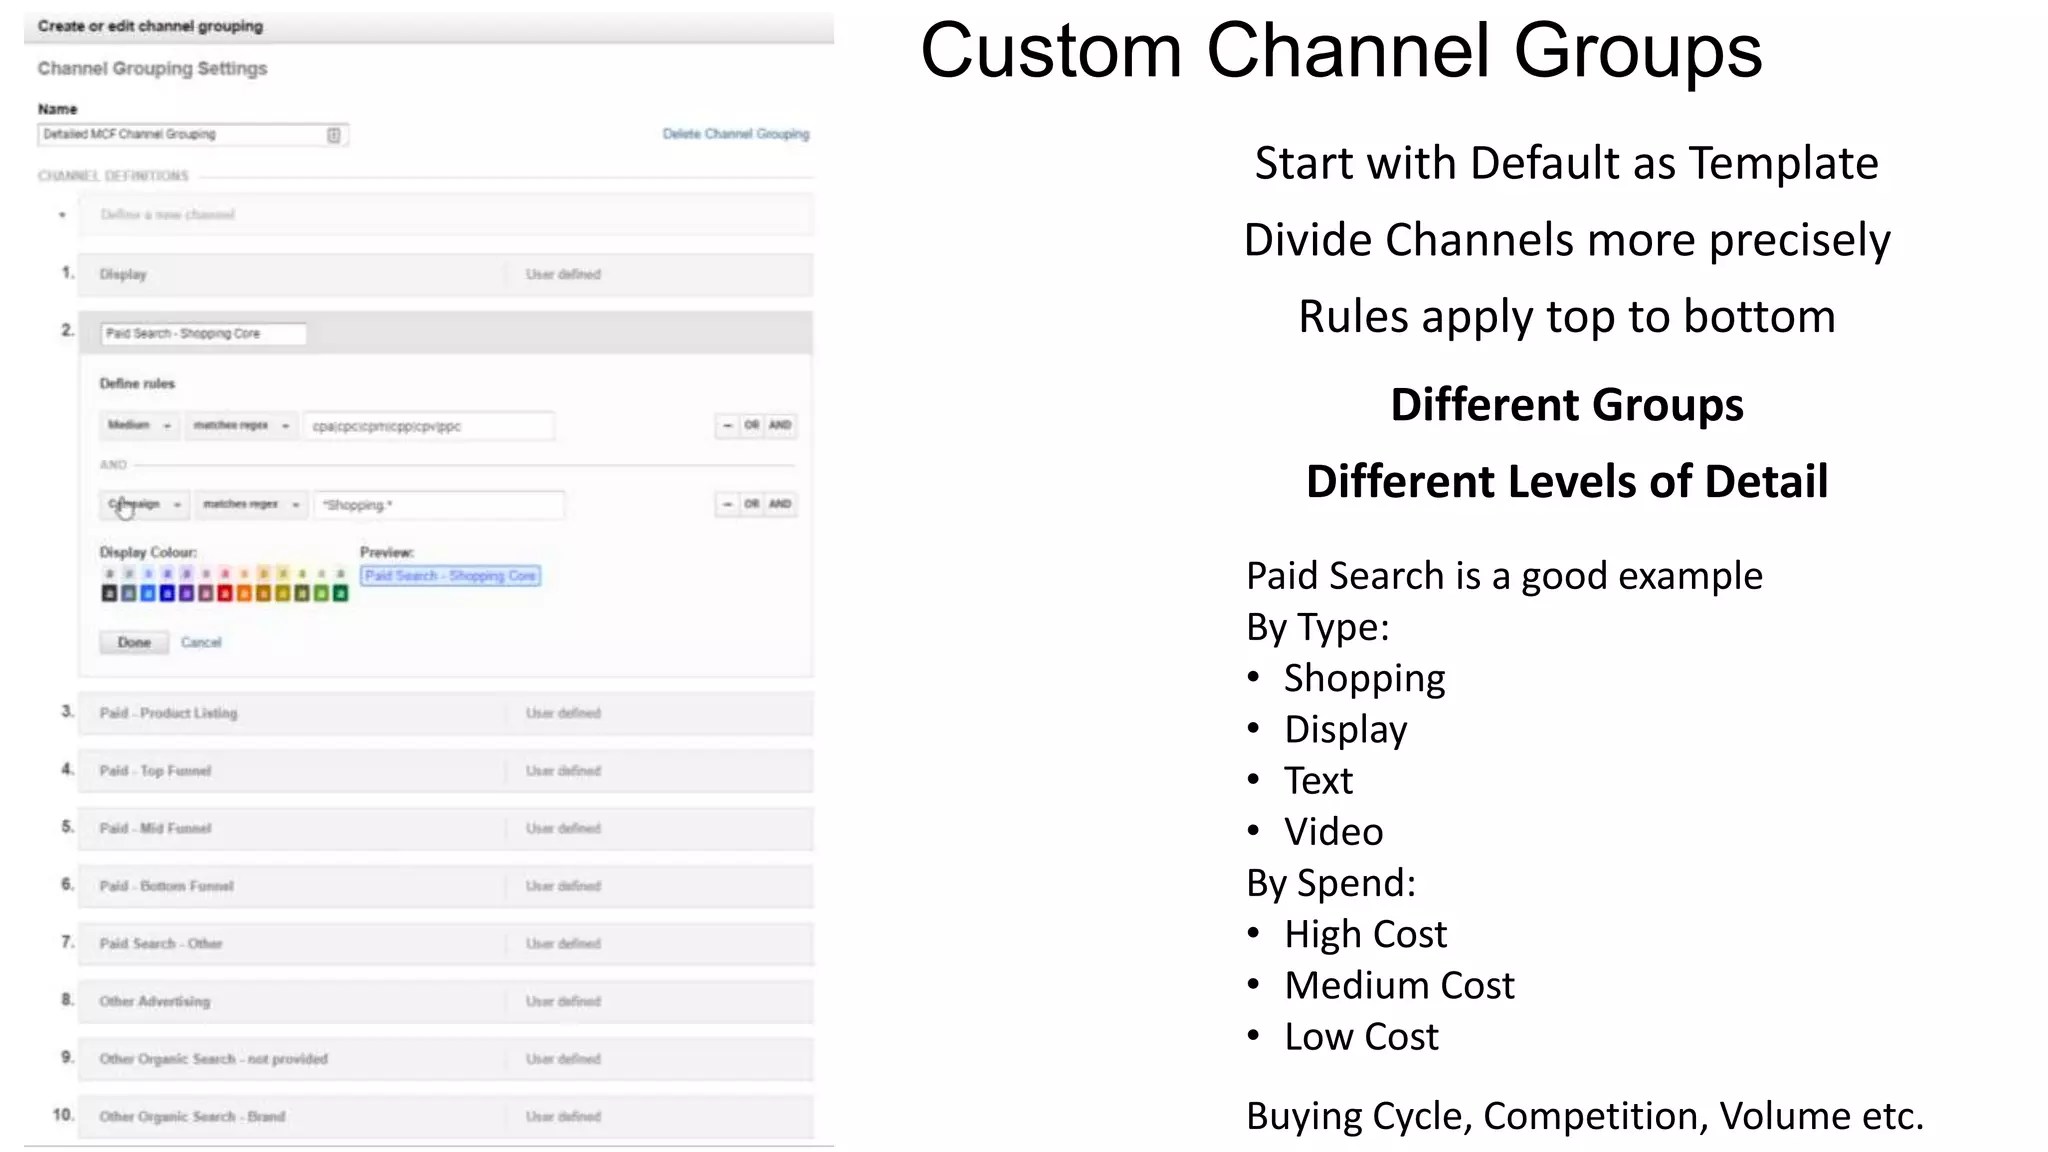Screen dimensions: 2048x1152
Task: Click Define a new channel row
Action: pos(446,215)
